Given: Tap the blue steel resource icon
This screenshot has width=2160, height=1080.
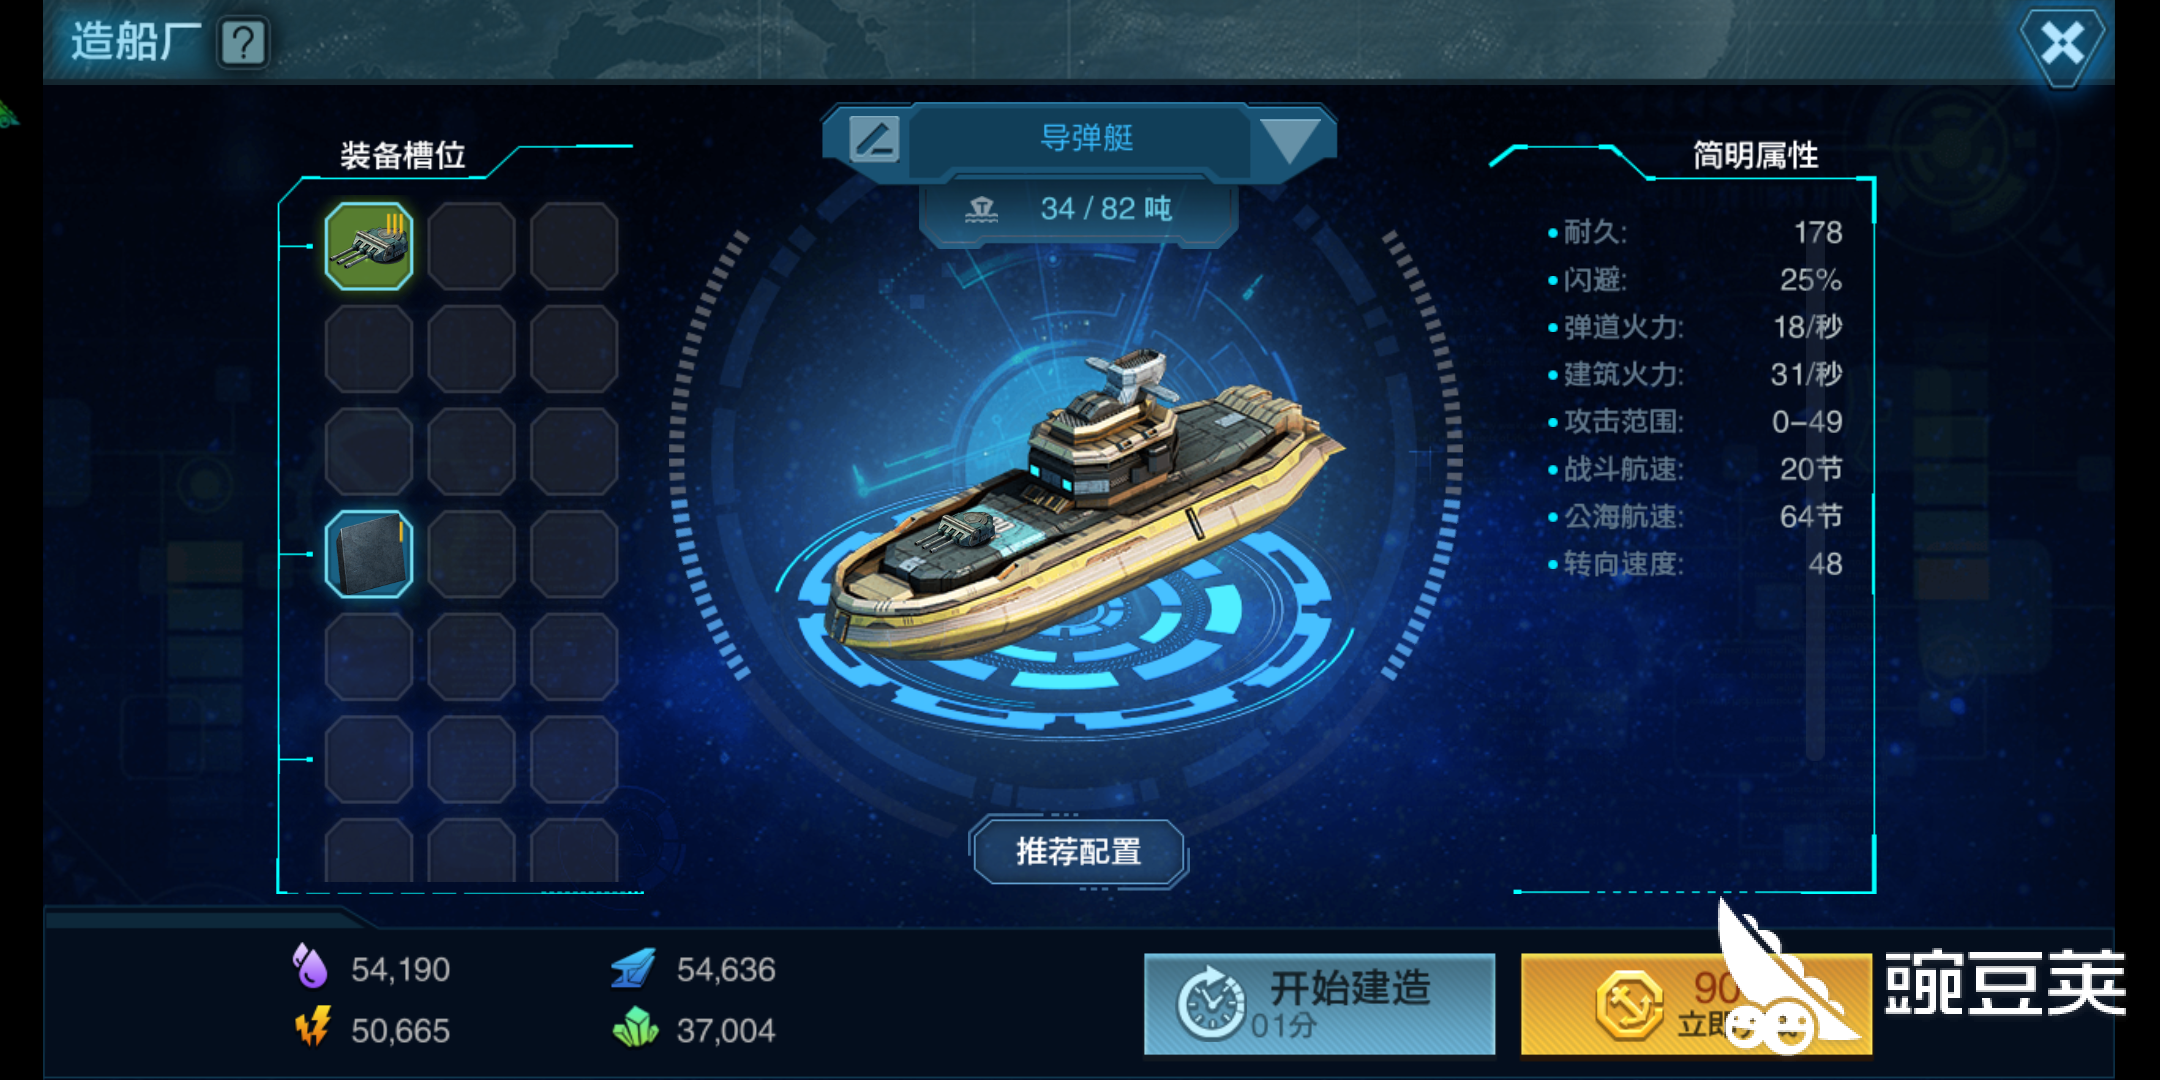Looking at the screenshot, I should coord(633,968).
